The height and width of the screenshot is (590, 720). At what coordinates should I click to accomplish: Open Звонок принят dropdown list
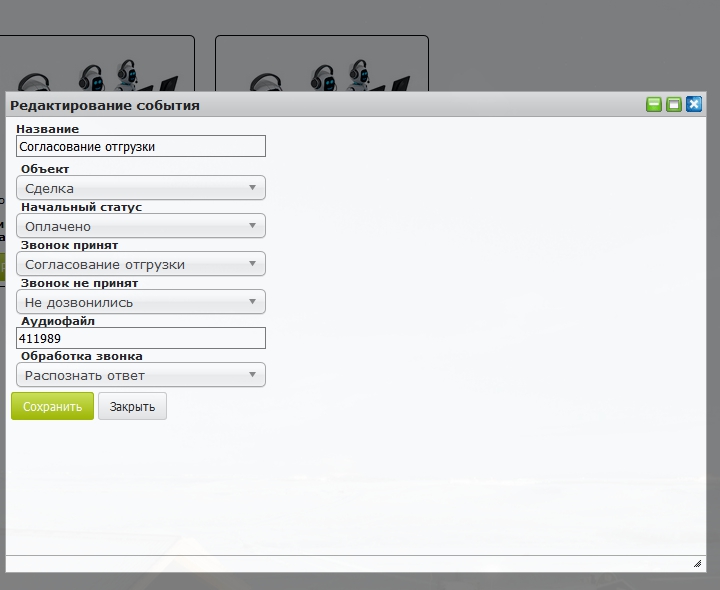pos(141,264)
